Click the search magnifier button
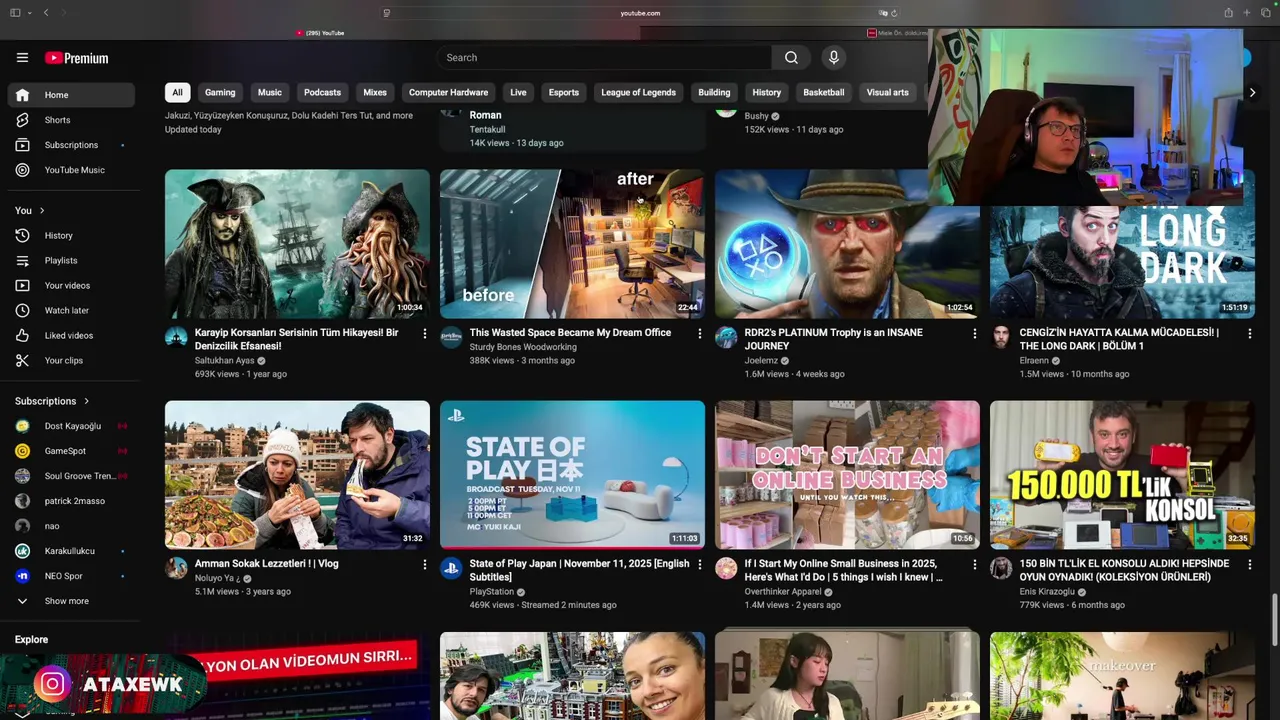 (791, 58)
